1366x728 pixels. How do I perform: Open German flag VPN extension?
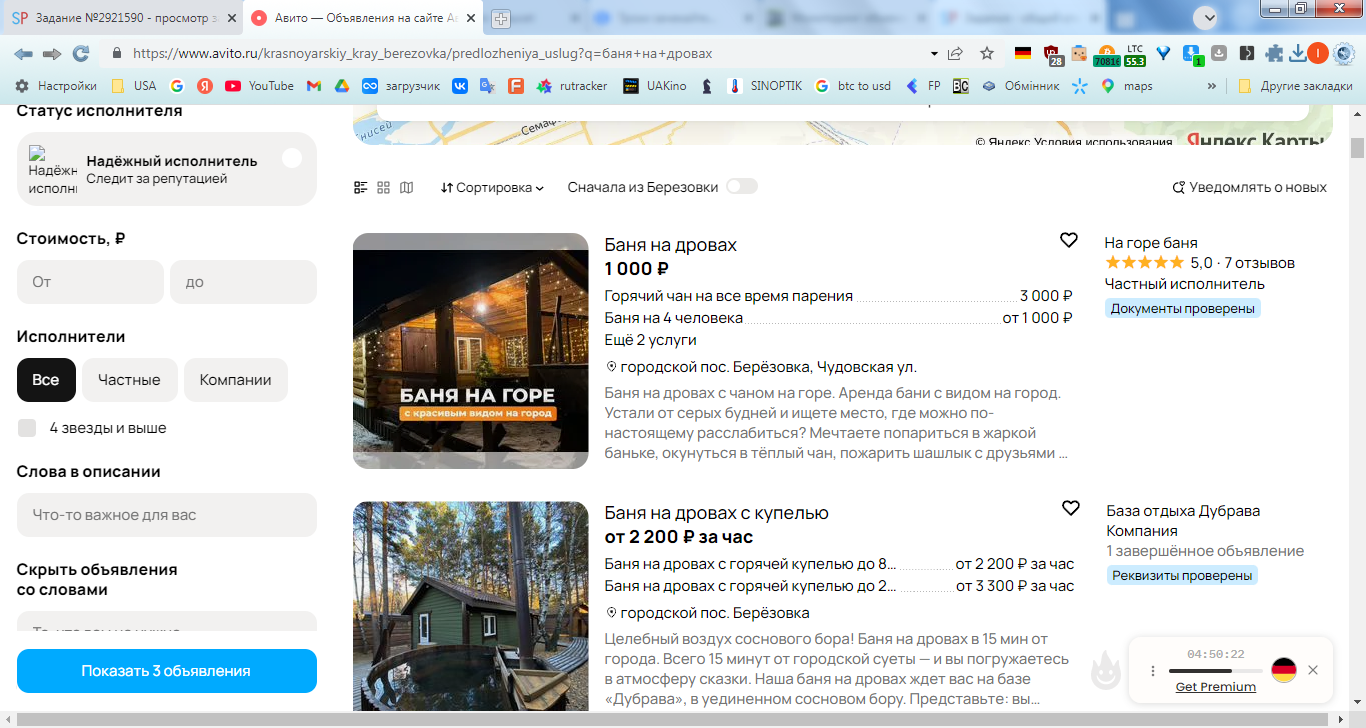click(1023, 54)
